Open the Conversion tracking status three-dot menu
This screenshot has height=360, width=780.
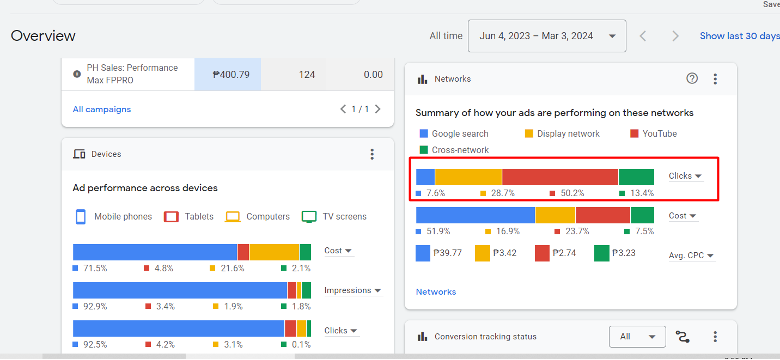pyautogui.click(x=715, y=337)
